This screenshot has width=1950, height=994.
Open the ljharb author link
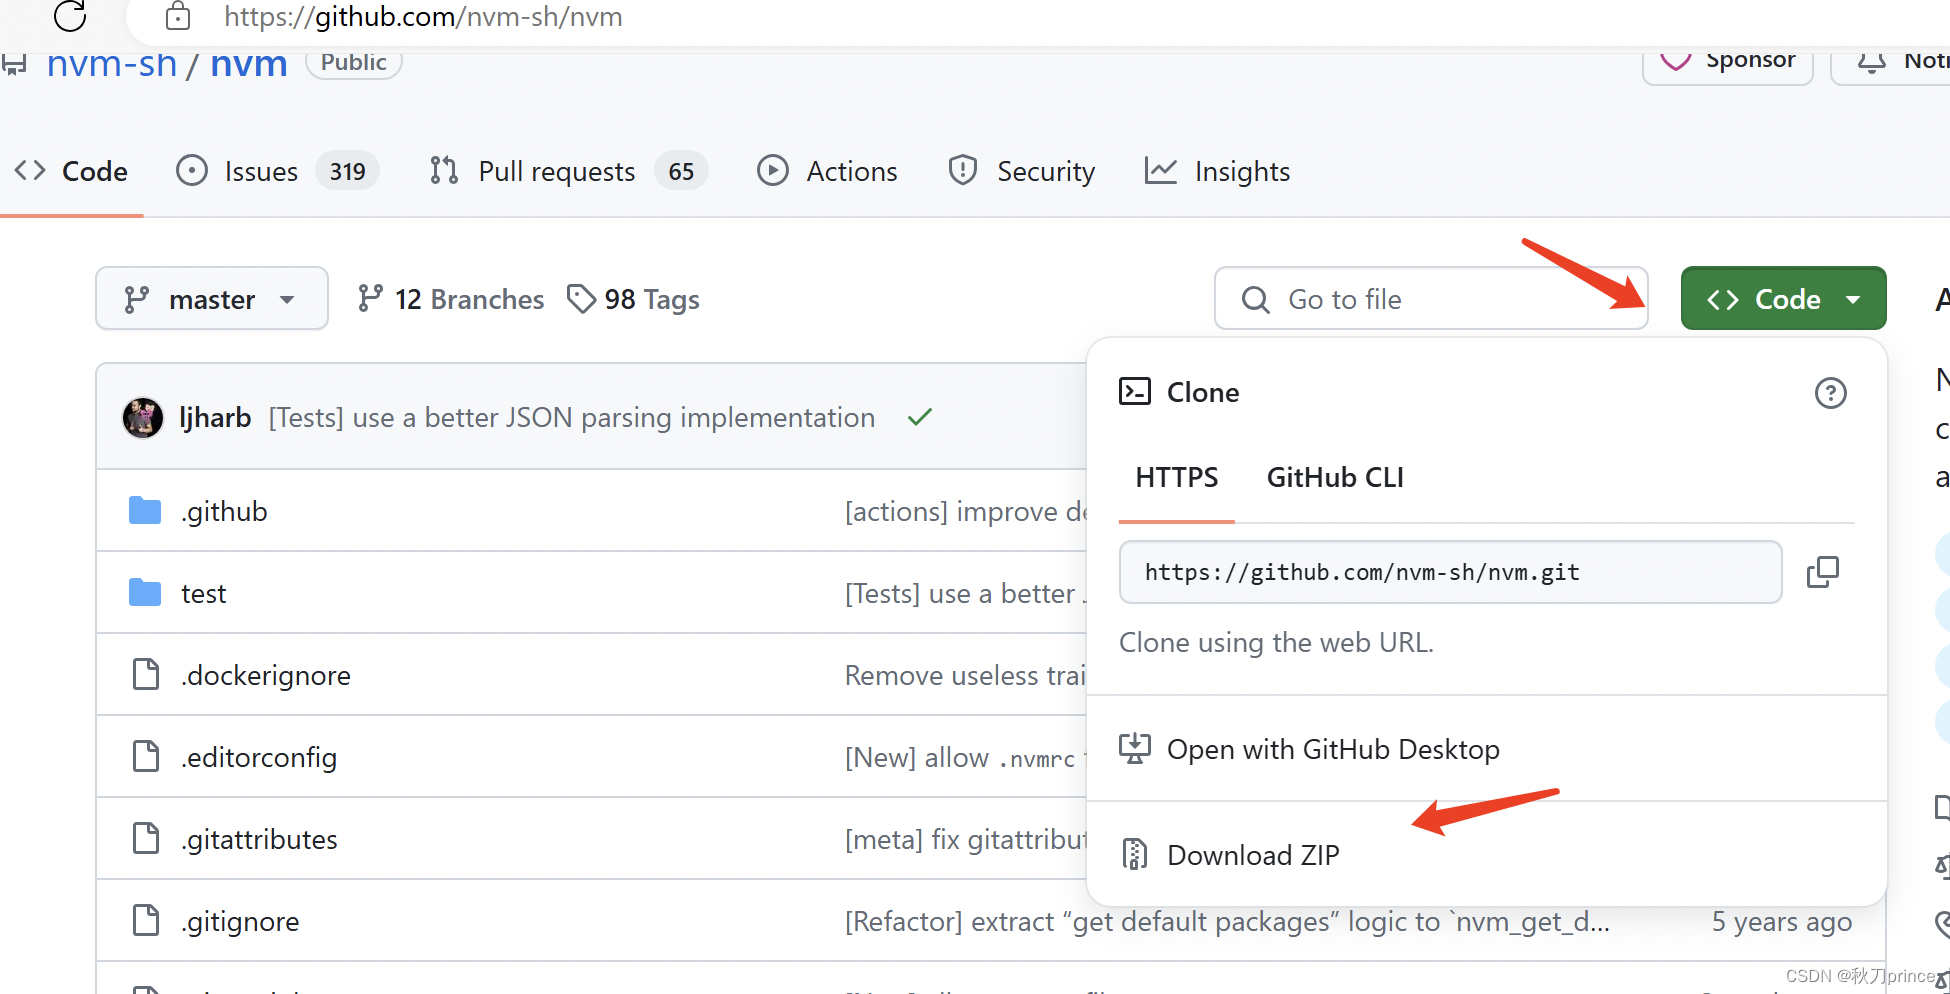click(x=215, y=417)
